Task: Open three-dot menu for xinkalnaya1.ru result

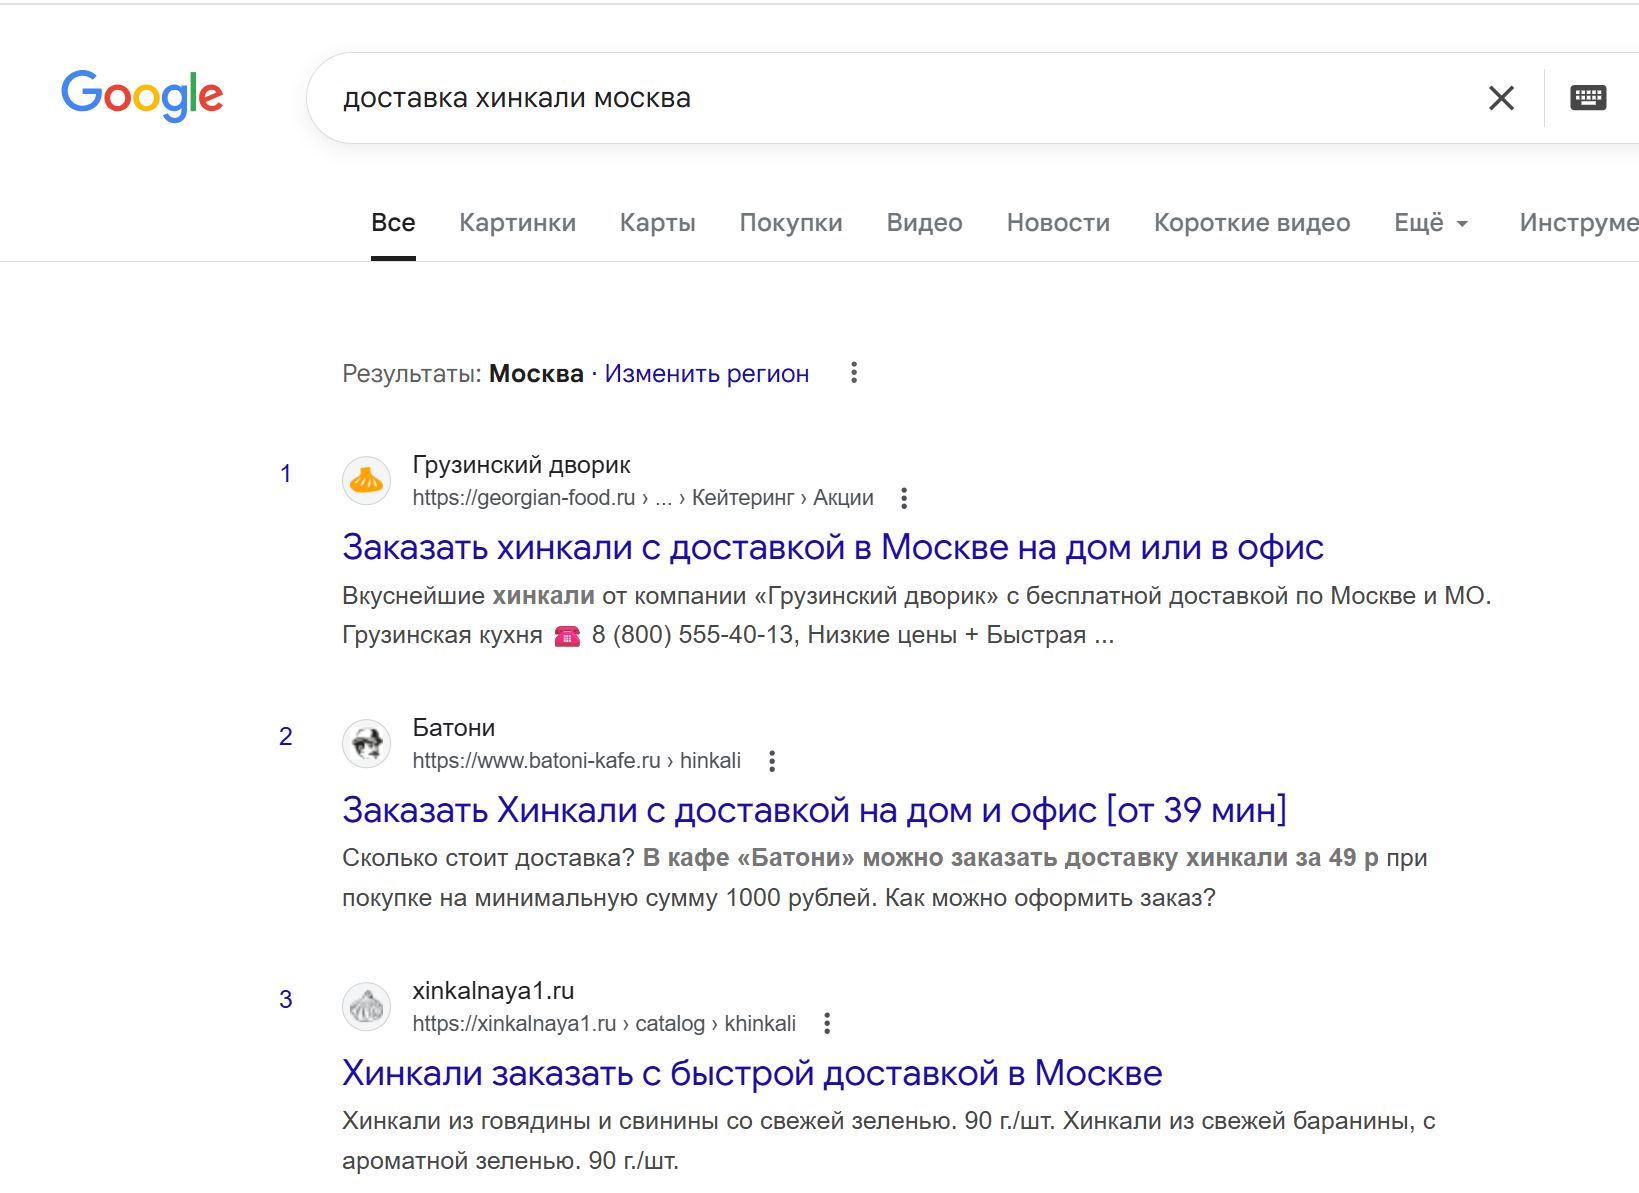Action: point(827,1024)
